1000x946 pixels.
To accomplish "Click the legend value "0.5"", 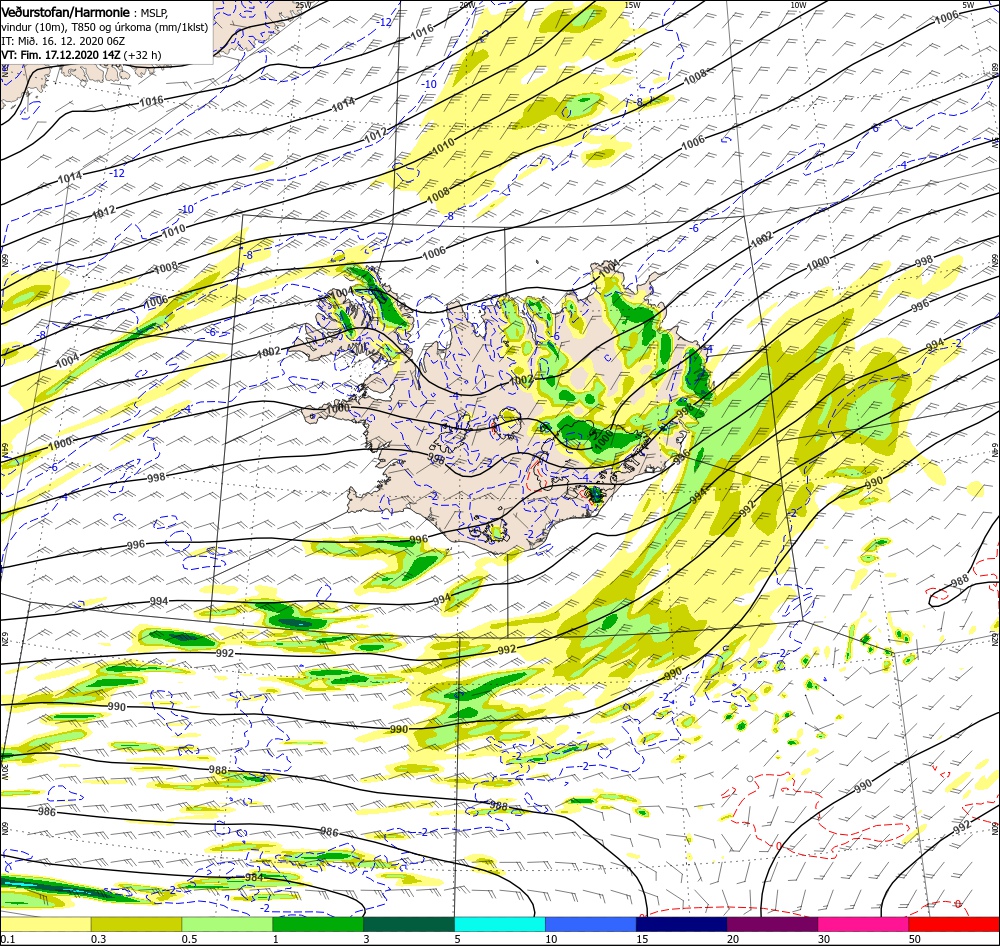I will click(x=189, y=939).
